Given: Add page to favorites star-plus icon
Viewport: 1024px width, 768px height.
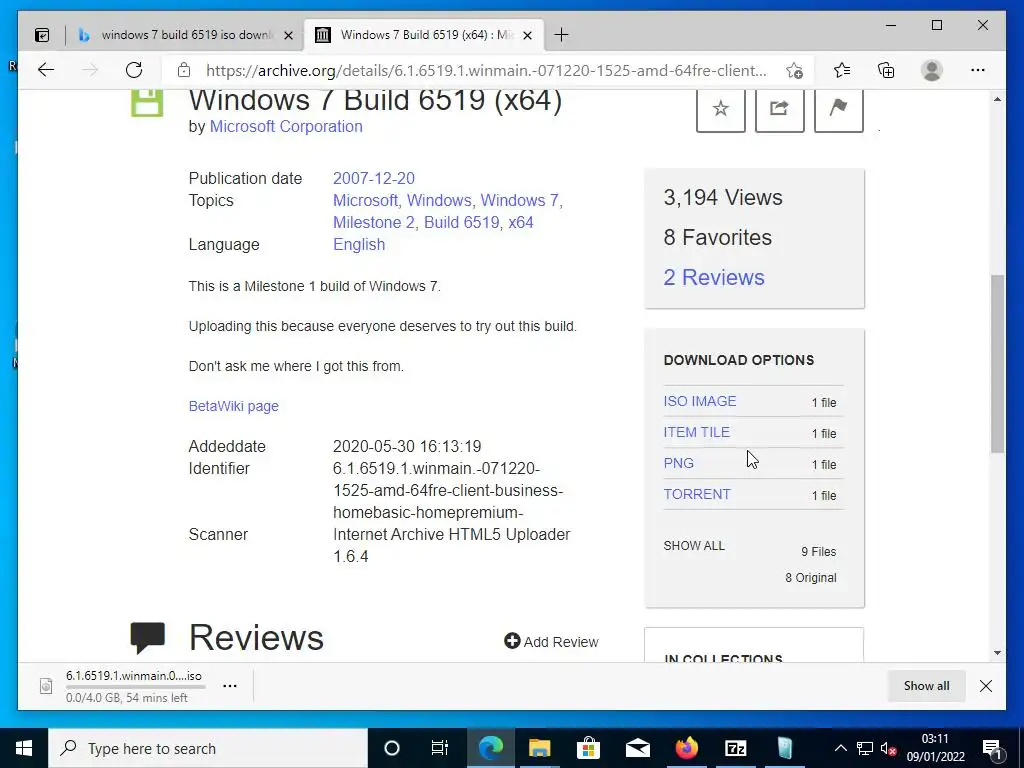Looking at the screenshot, I should [x=794, y=71].
